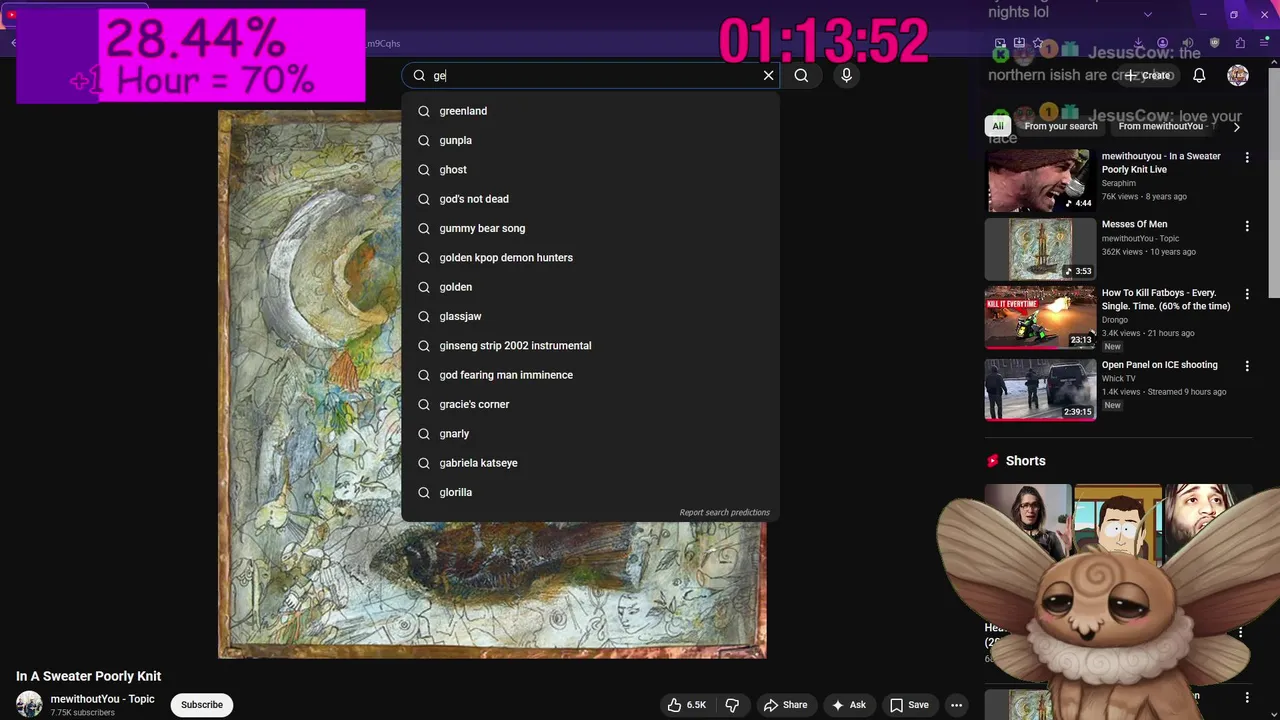
Task: Click the Create button
Action: 1147,75
